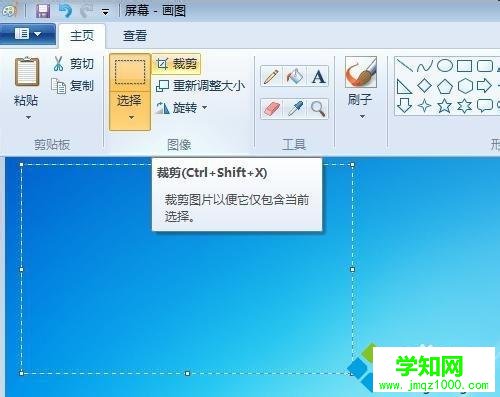Select the Hexagon shape
The image size is (500, 397).
coord(465,86)
